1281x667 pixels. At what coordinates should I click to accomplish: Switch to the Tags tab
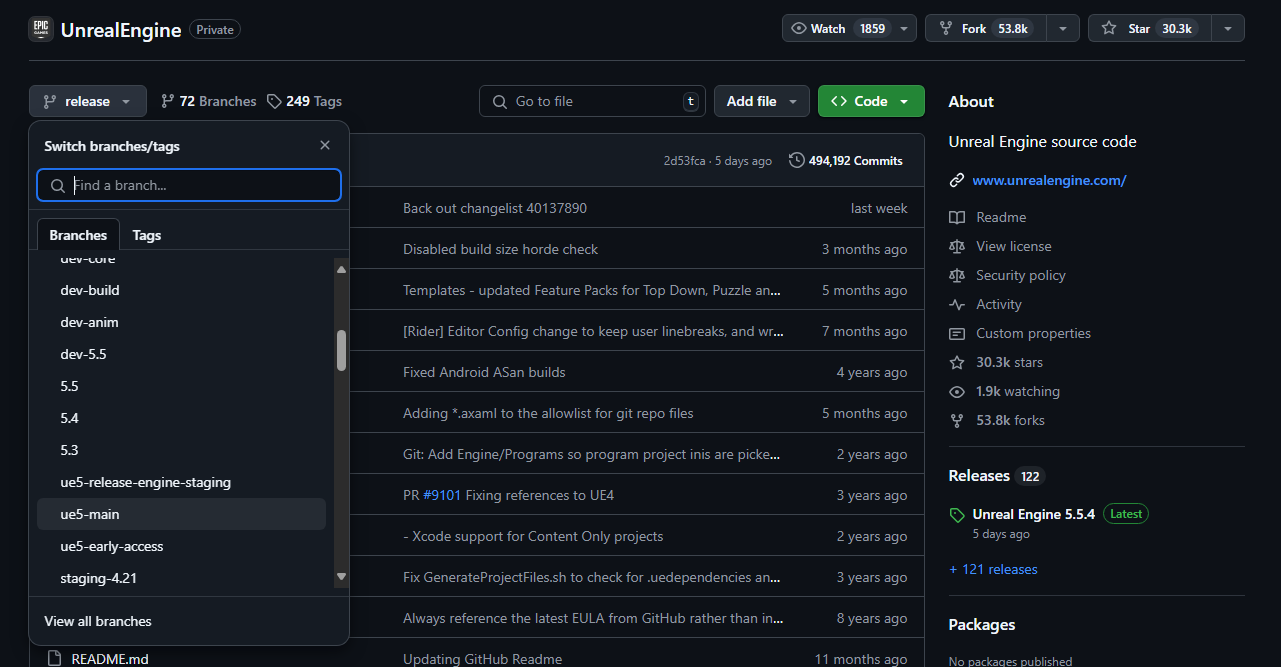click(147, 235)
